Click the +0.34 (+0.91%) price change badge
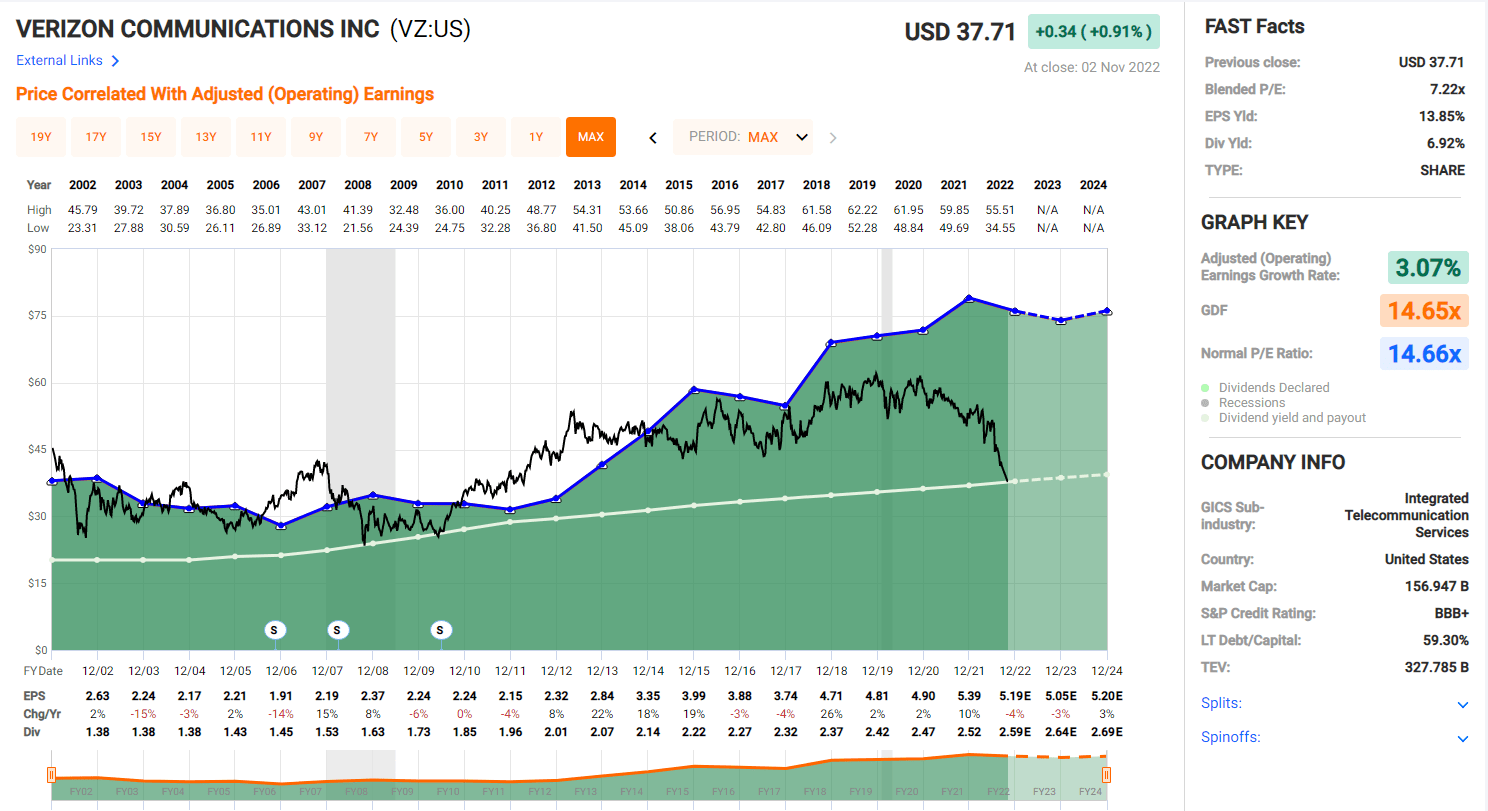Screen dimensions: 1488x811 [x=1094, y=31]
